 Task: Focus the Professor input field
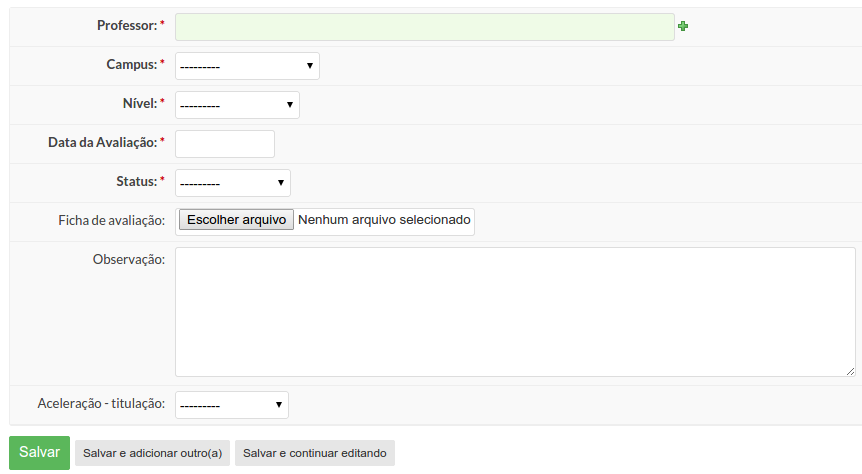[424, 27]
